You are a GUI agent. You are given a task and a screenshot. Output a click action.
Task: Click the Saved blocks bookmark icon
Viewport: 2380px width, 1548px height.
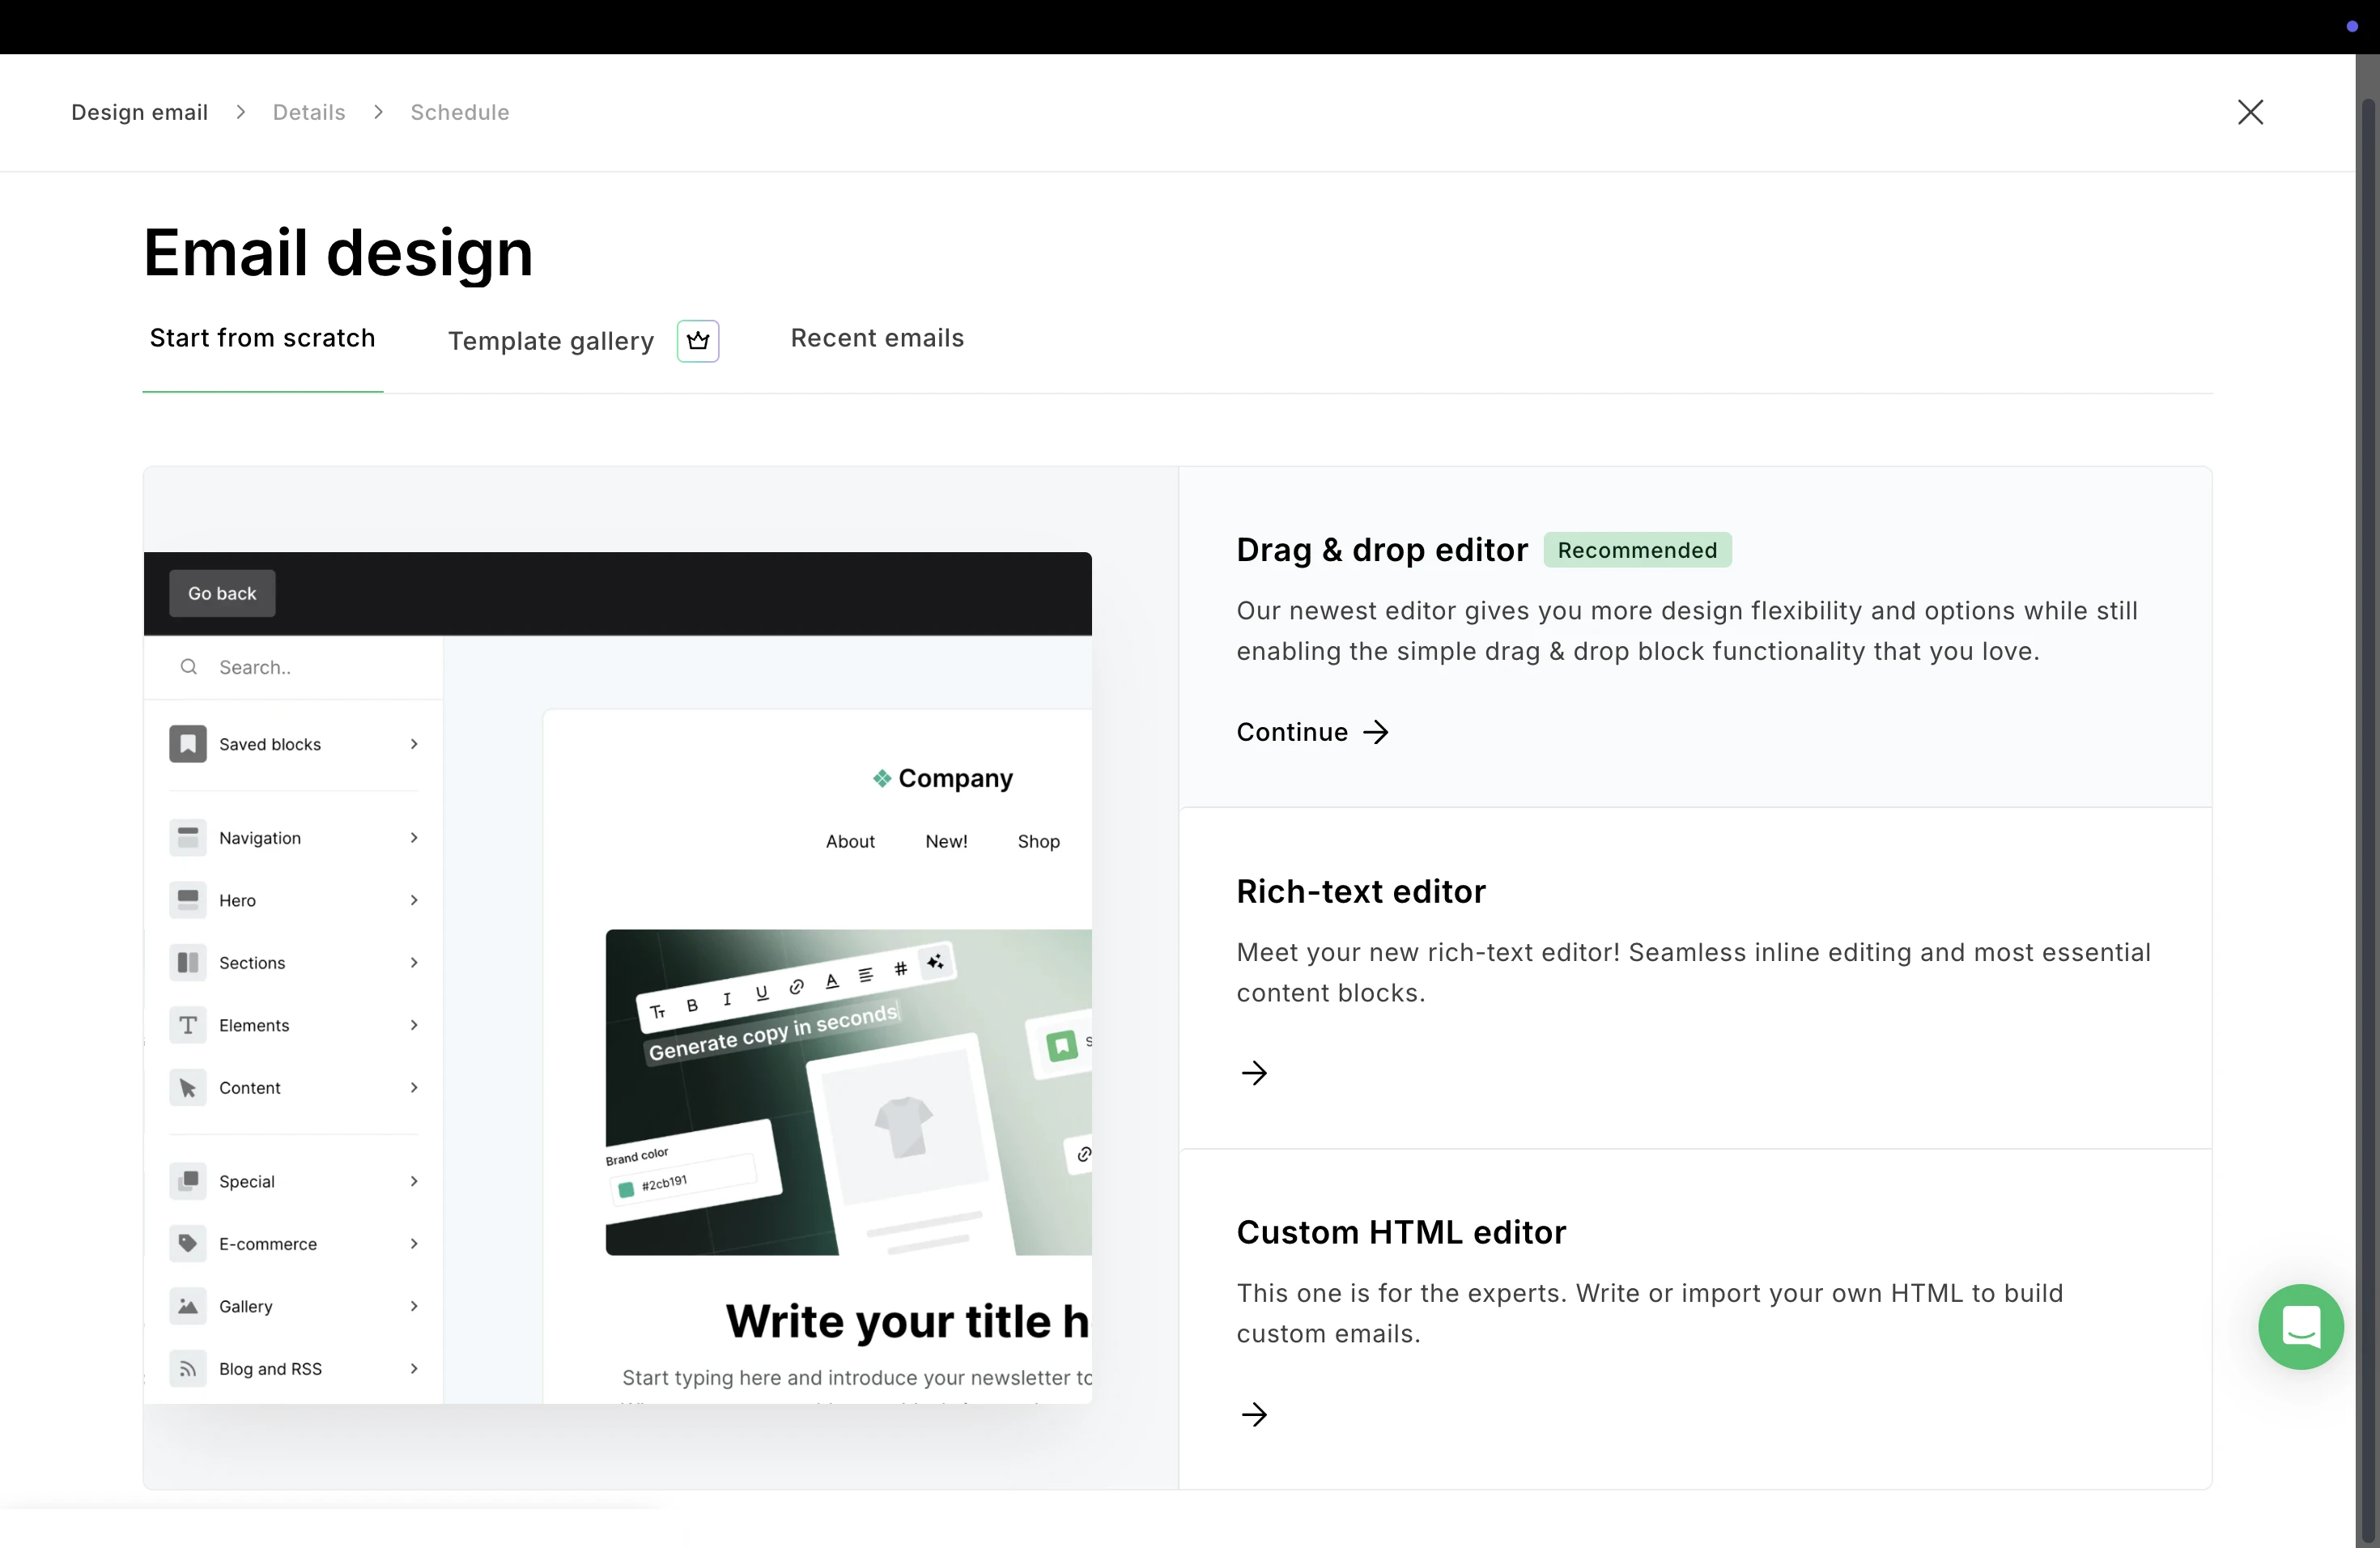coord(187,744)
